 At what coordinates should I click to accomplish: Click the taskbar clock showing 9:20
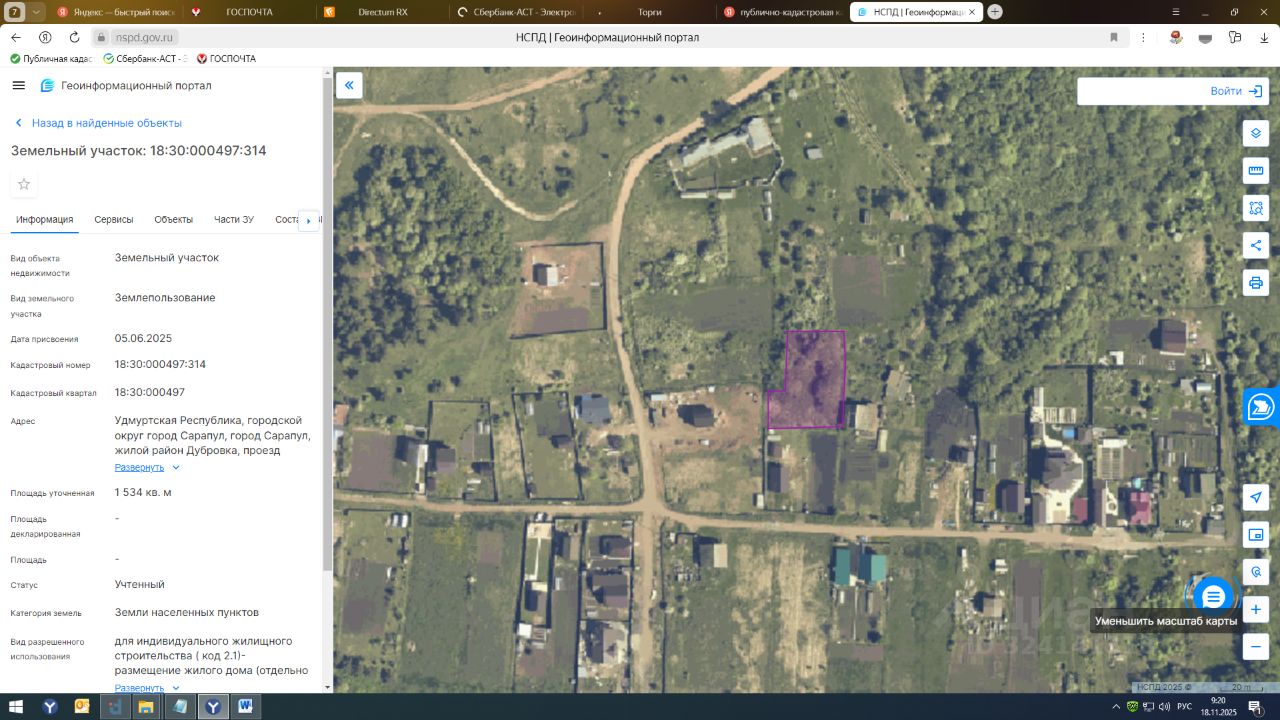pos(1218,707)
